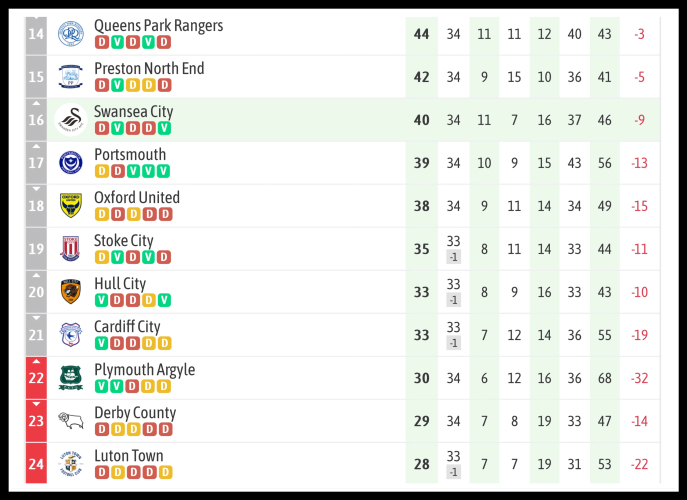Click the Preston North End club crest
The width and height of the screenshot is (687, 500).
70,76
